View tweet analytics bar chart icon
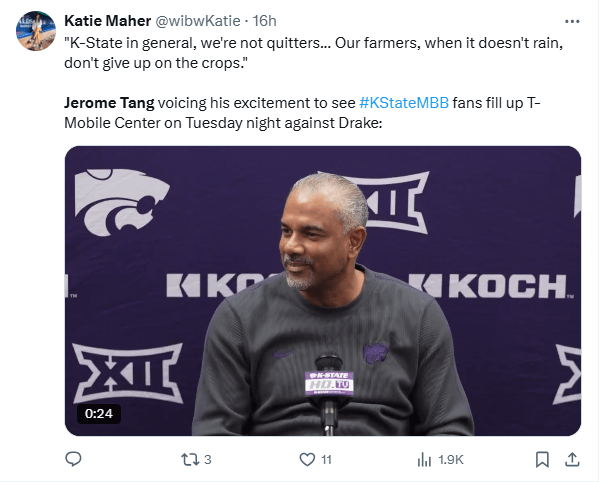The image size is (606, 482). coord(423,459)
